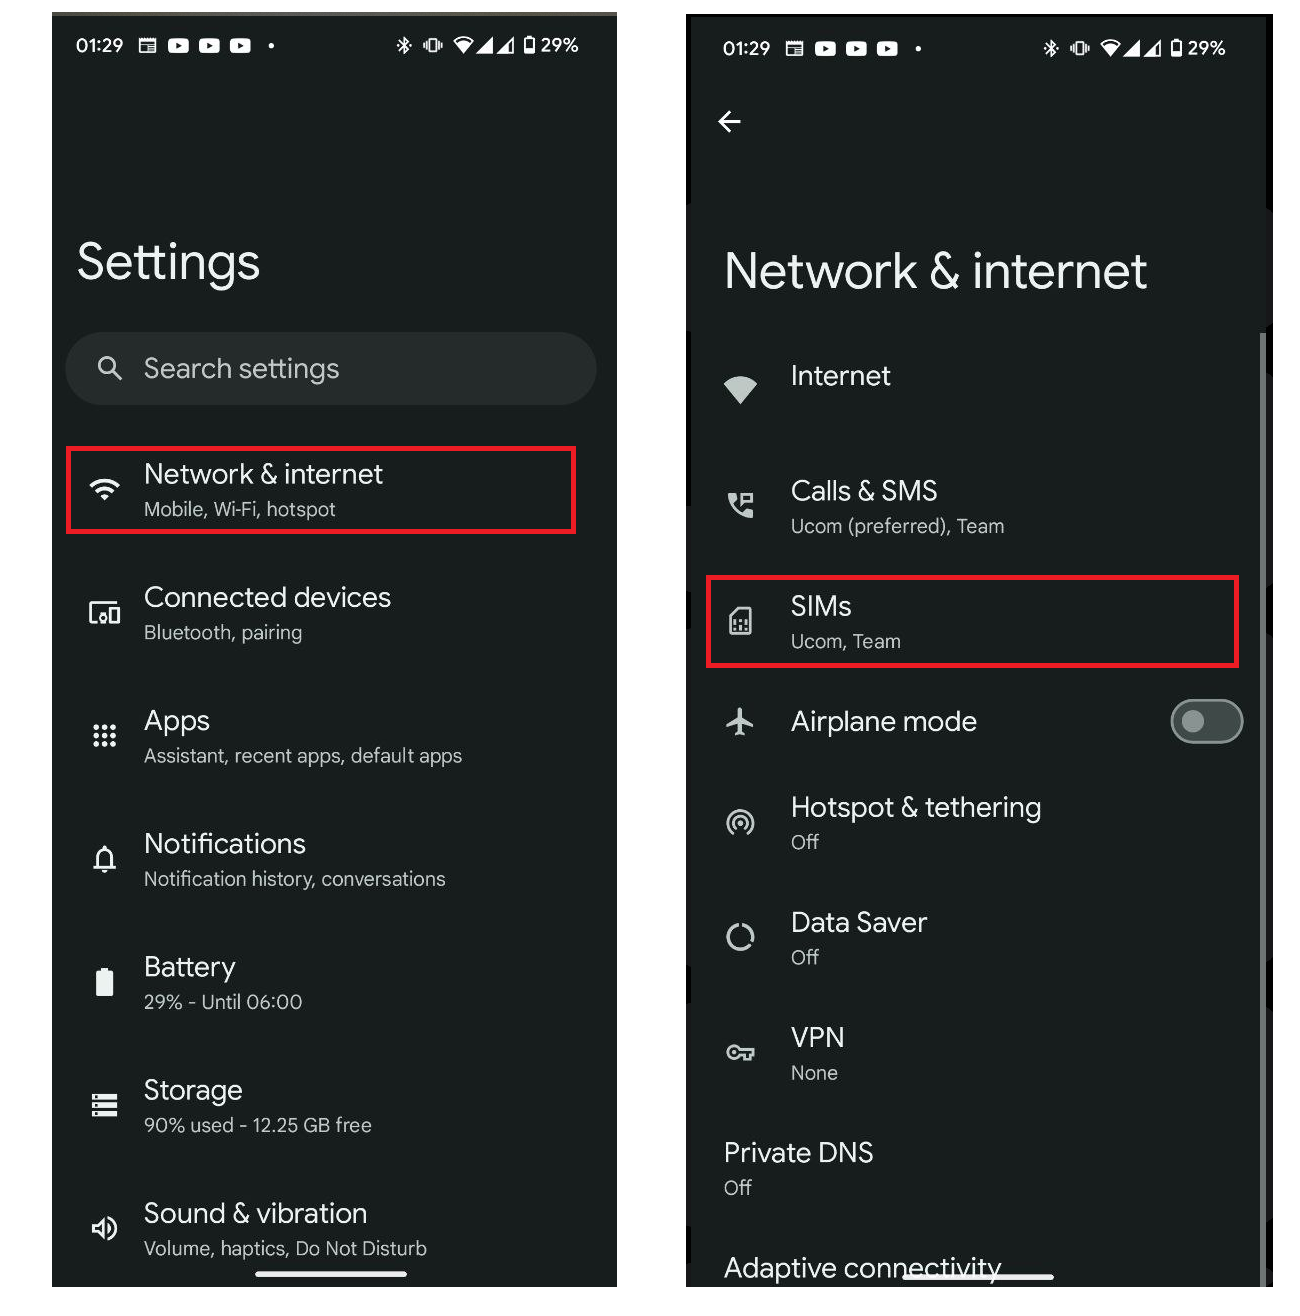The height and width of the screenshot is (1316, 1300).
Task: Tap the back arrow on Network & internet
Action: pos(729,122)
